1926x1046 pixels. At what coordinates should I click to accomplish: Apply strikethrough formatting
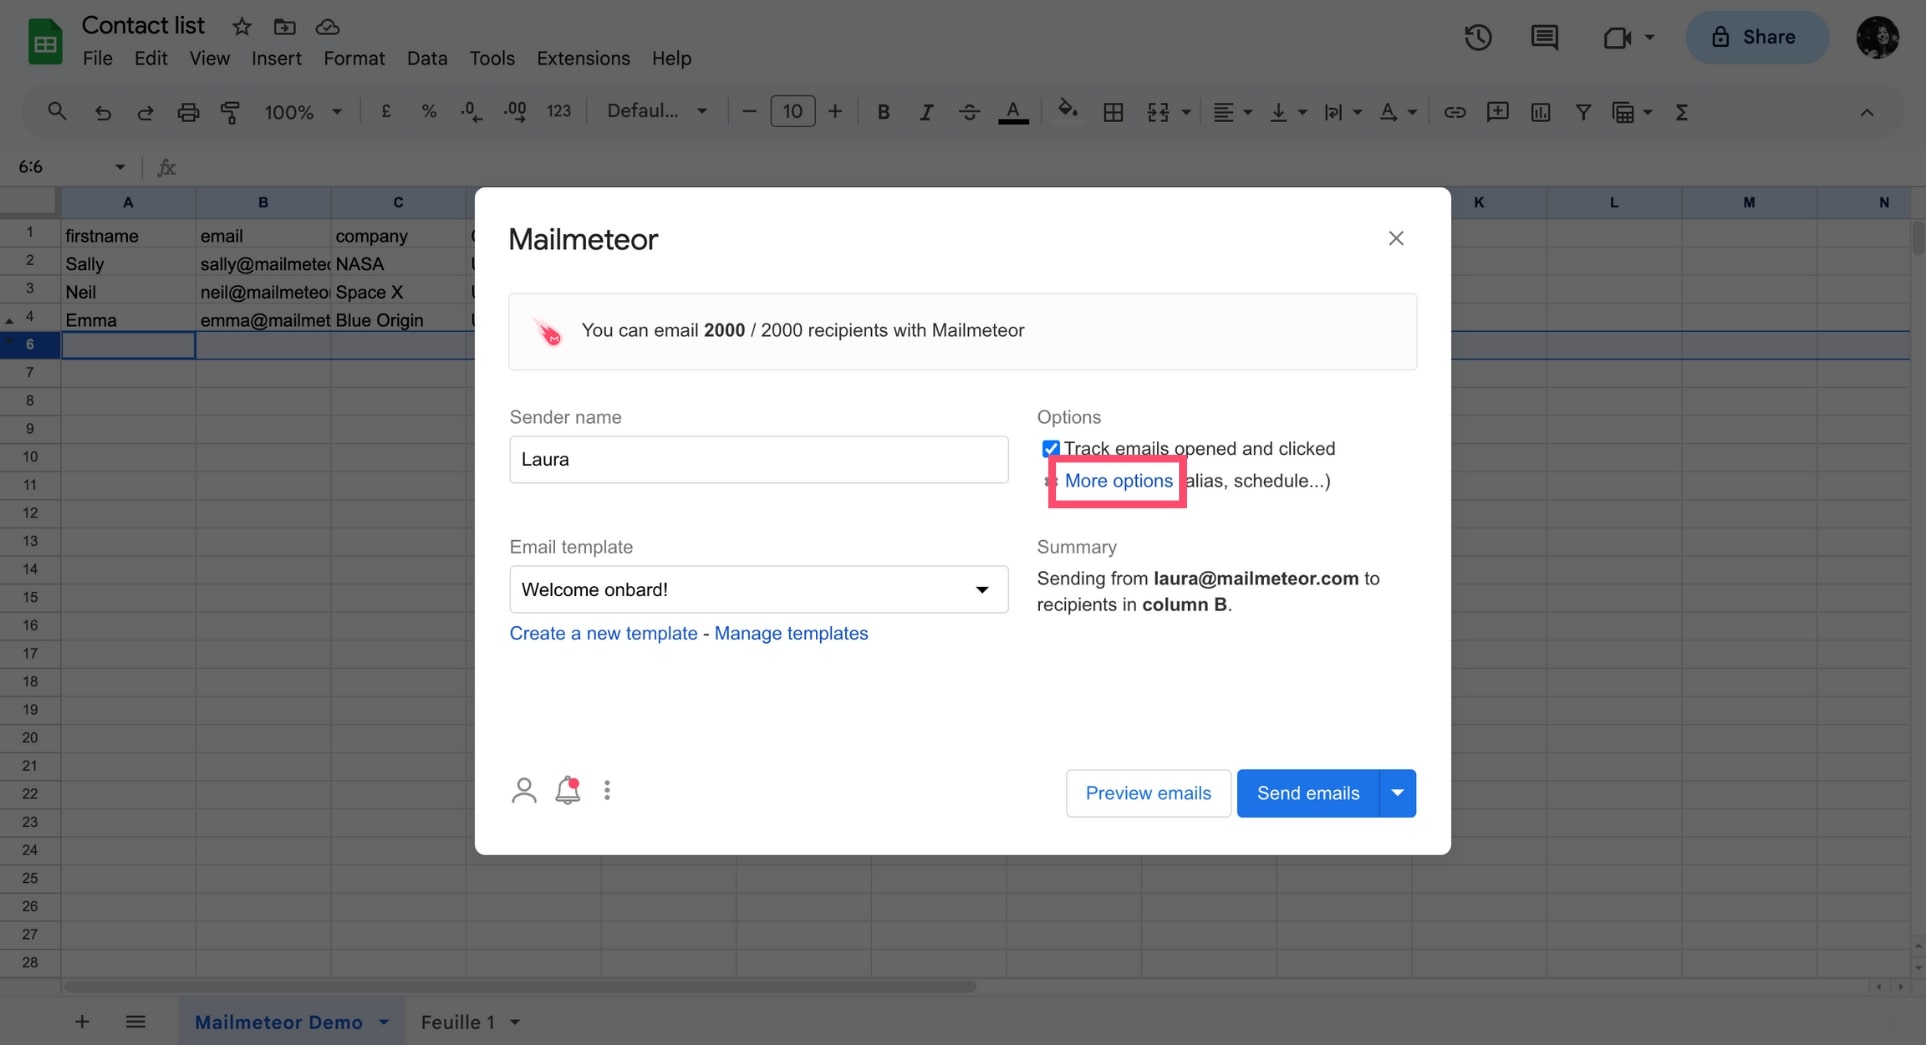pyautogui.click(x=969, y=112)
